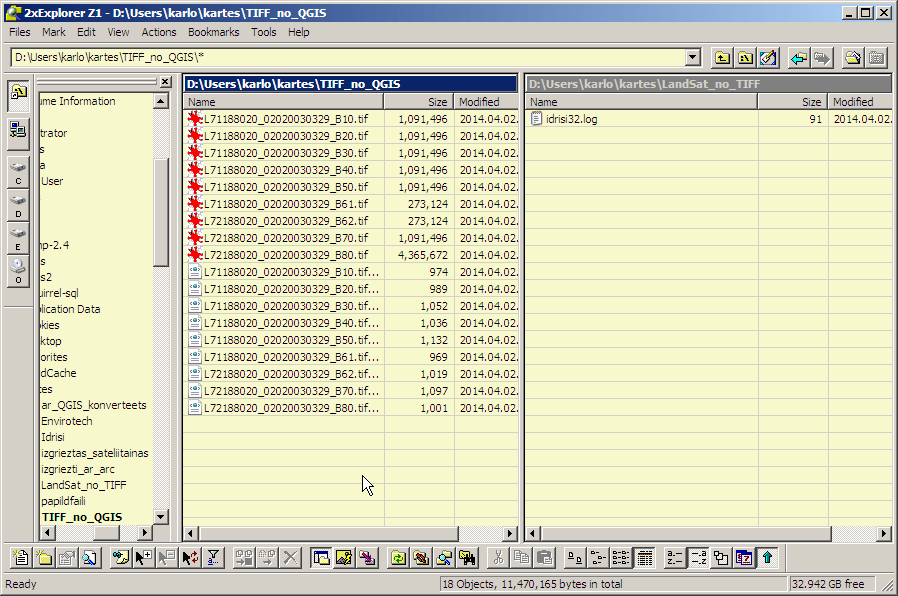Click left pane horizontal scroll right arrow
898x596 pixels.
click(510, 534)
